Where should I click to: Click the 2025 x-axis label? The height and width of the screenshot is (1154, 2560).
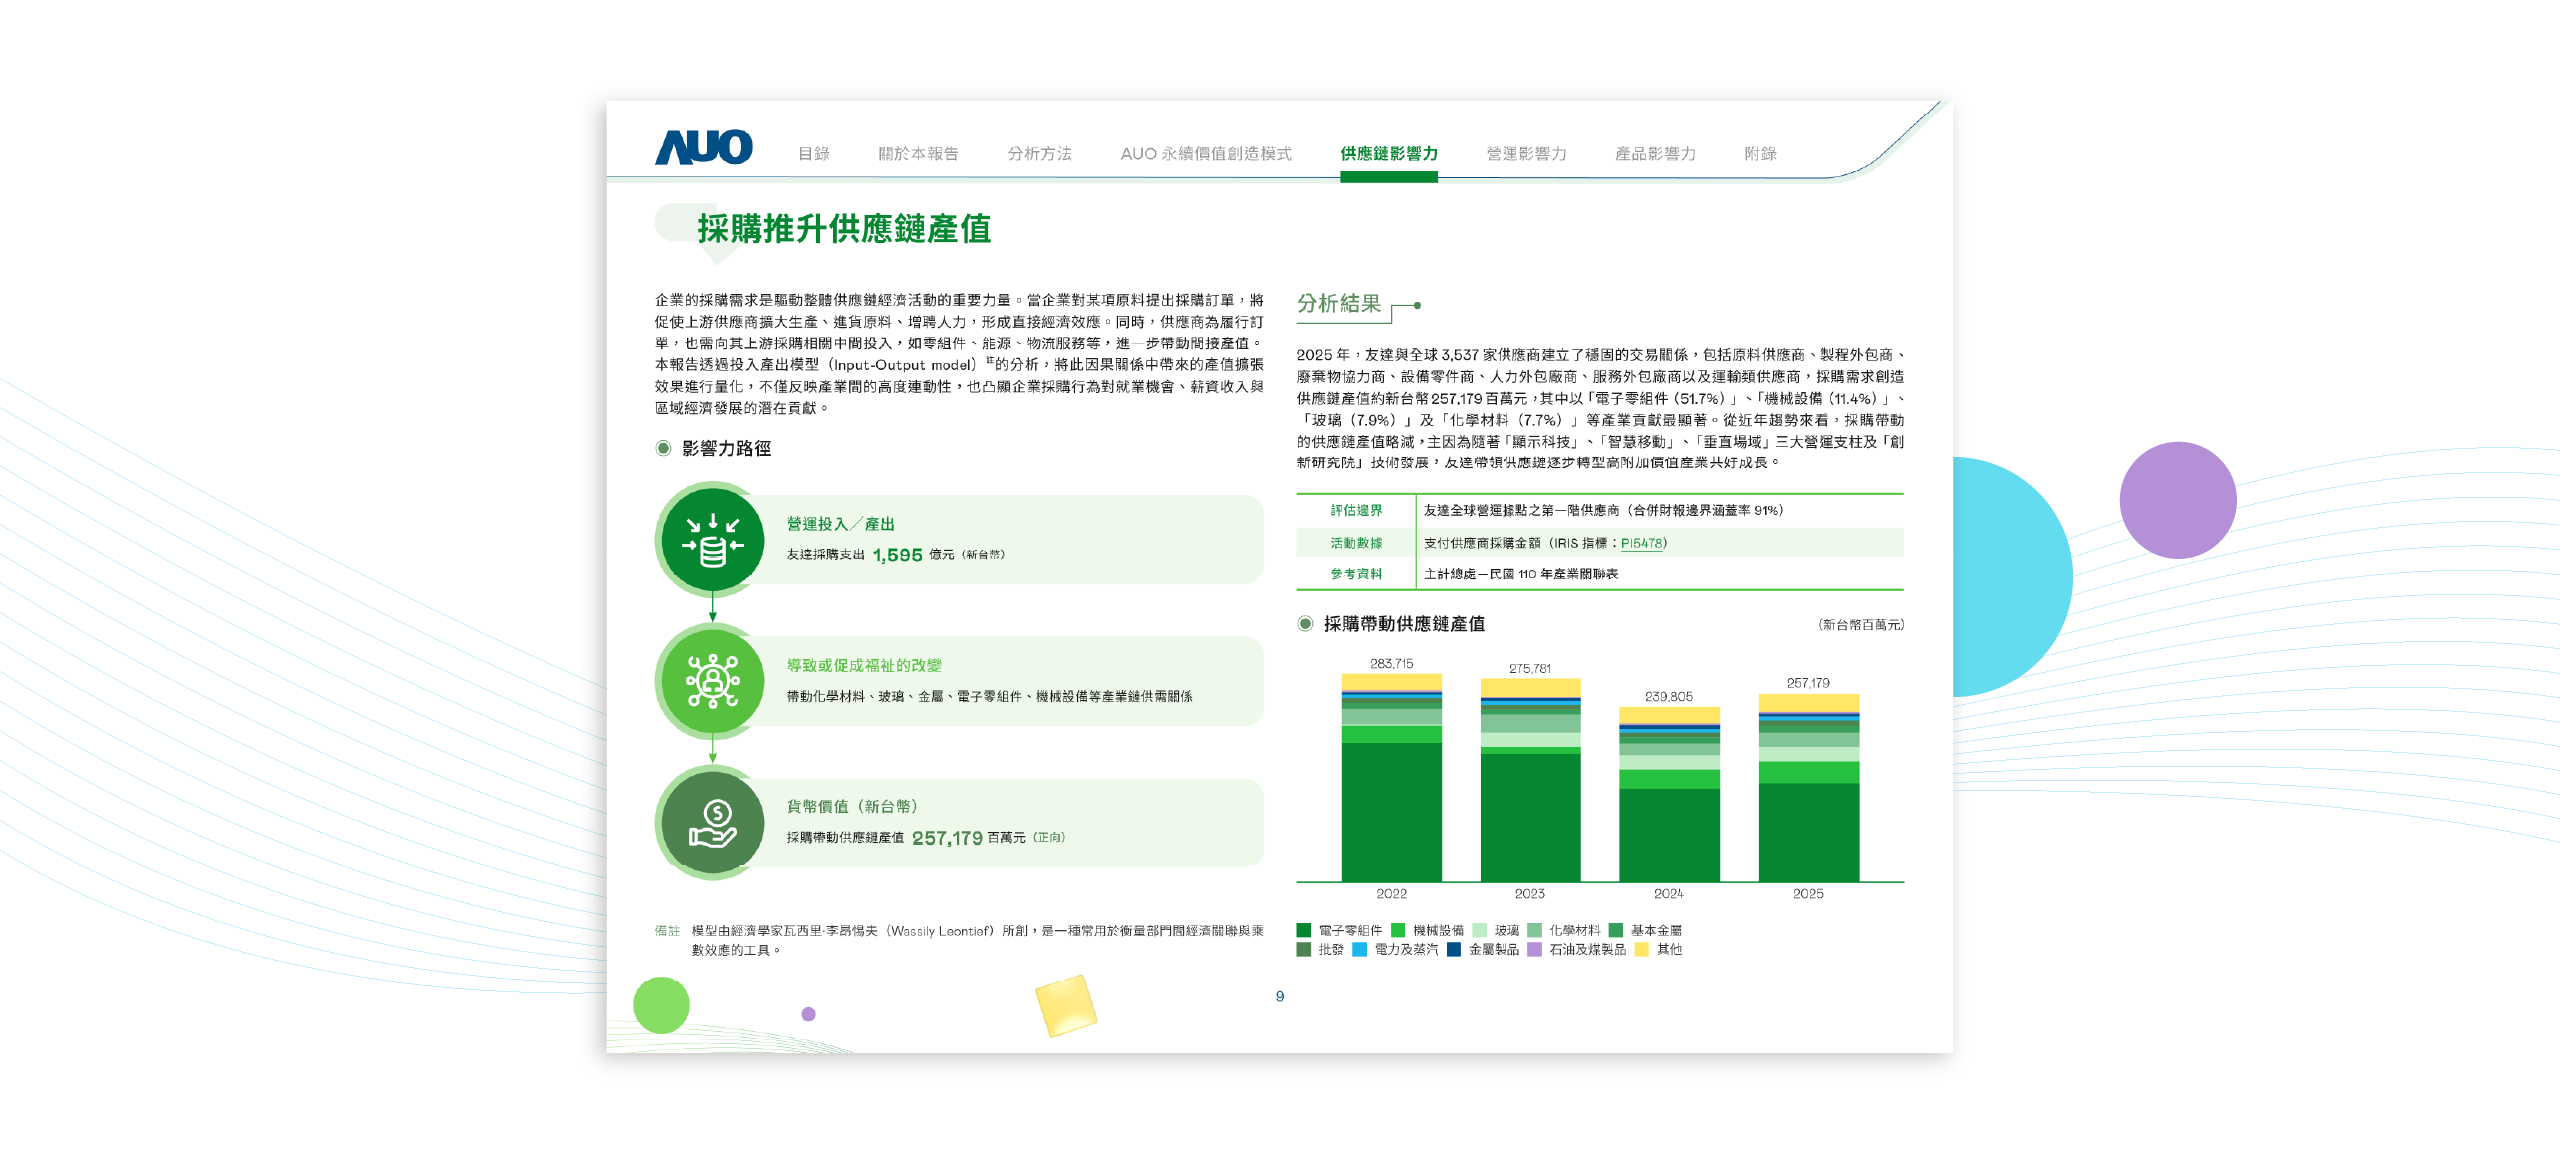click(1808, 894)
